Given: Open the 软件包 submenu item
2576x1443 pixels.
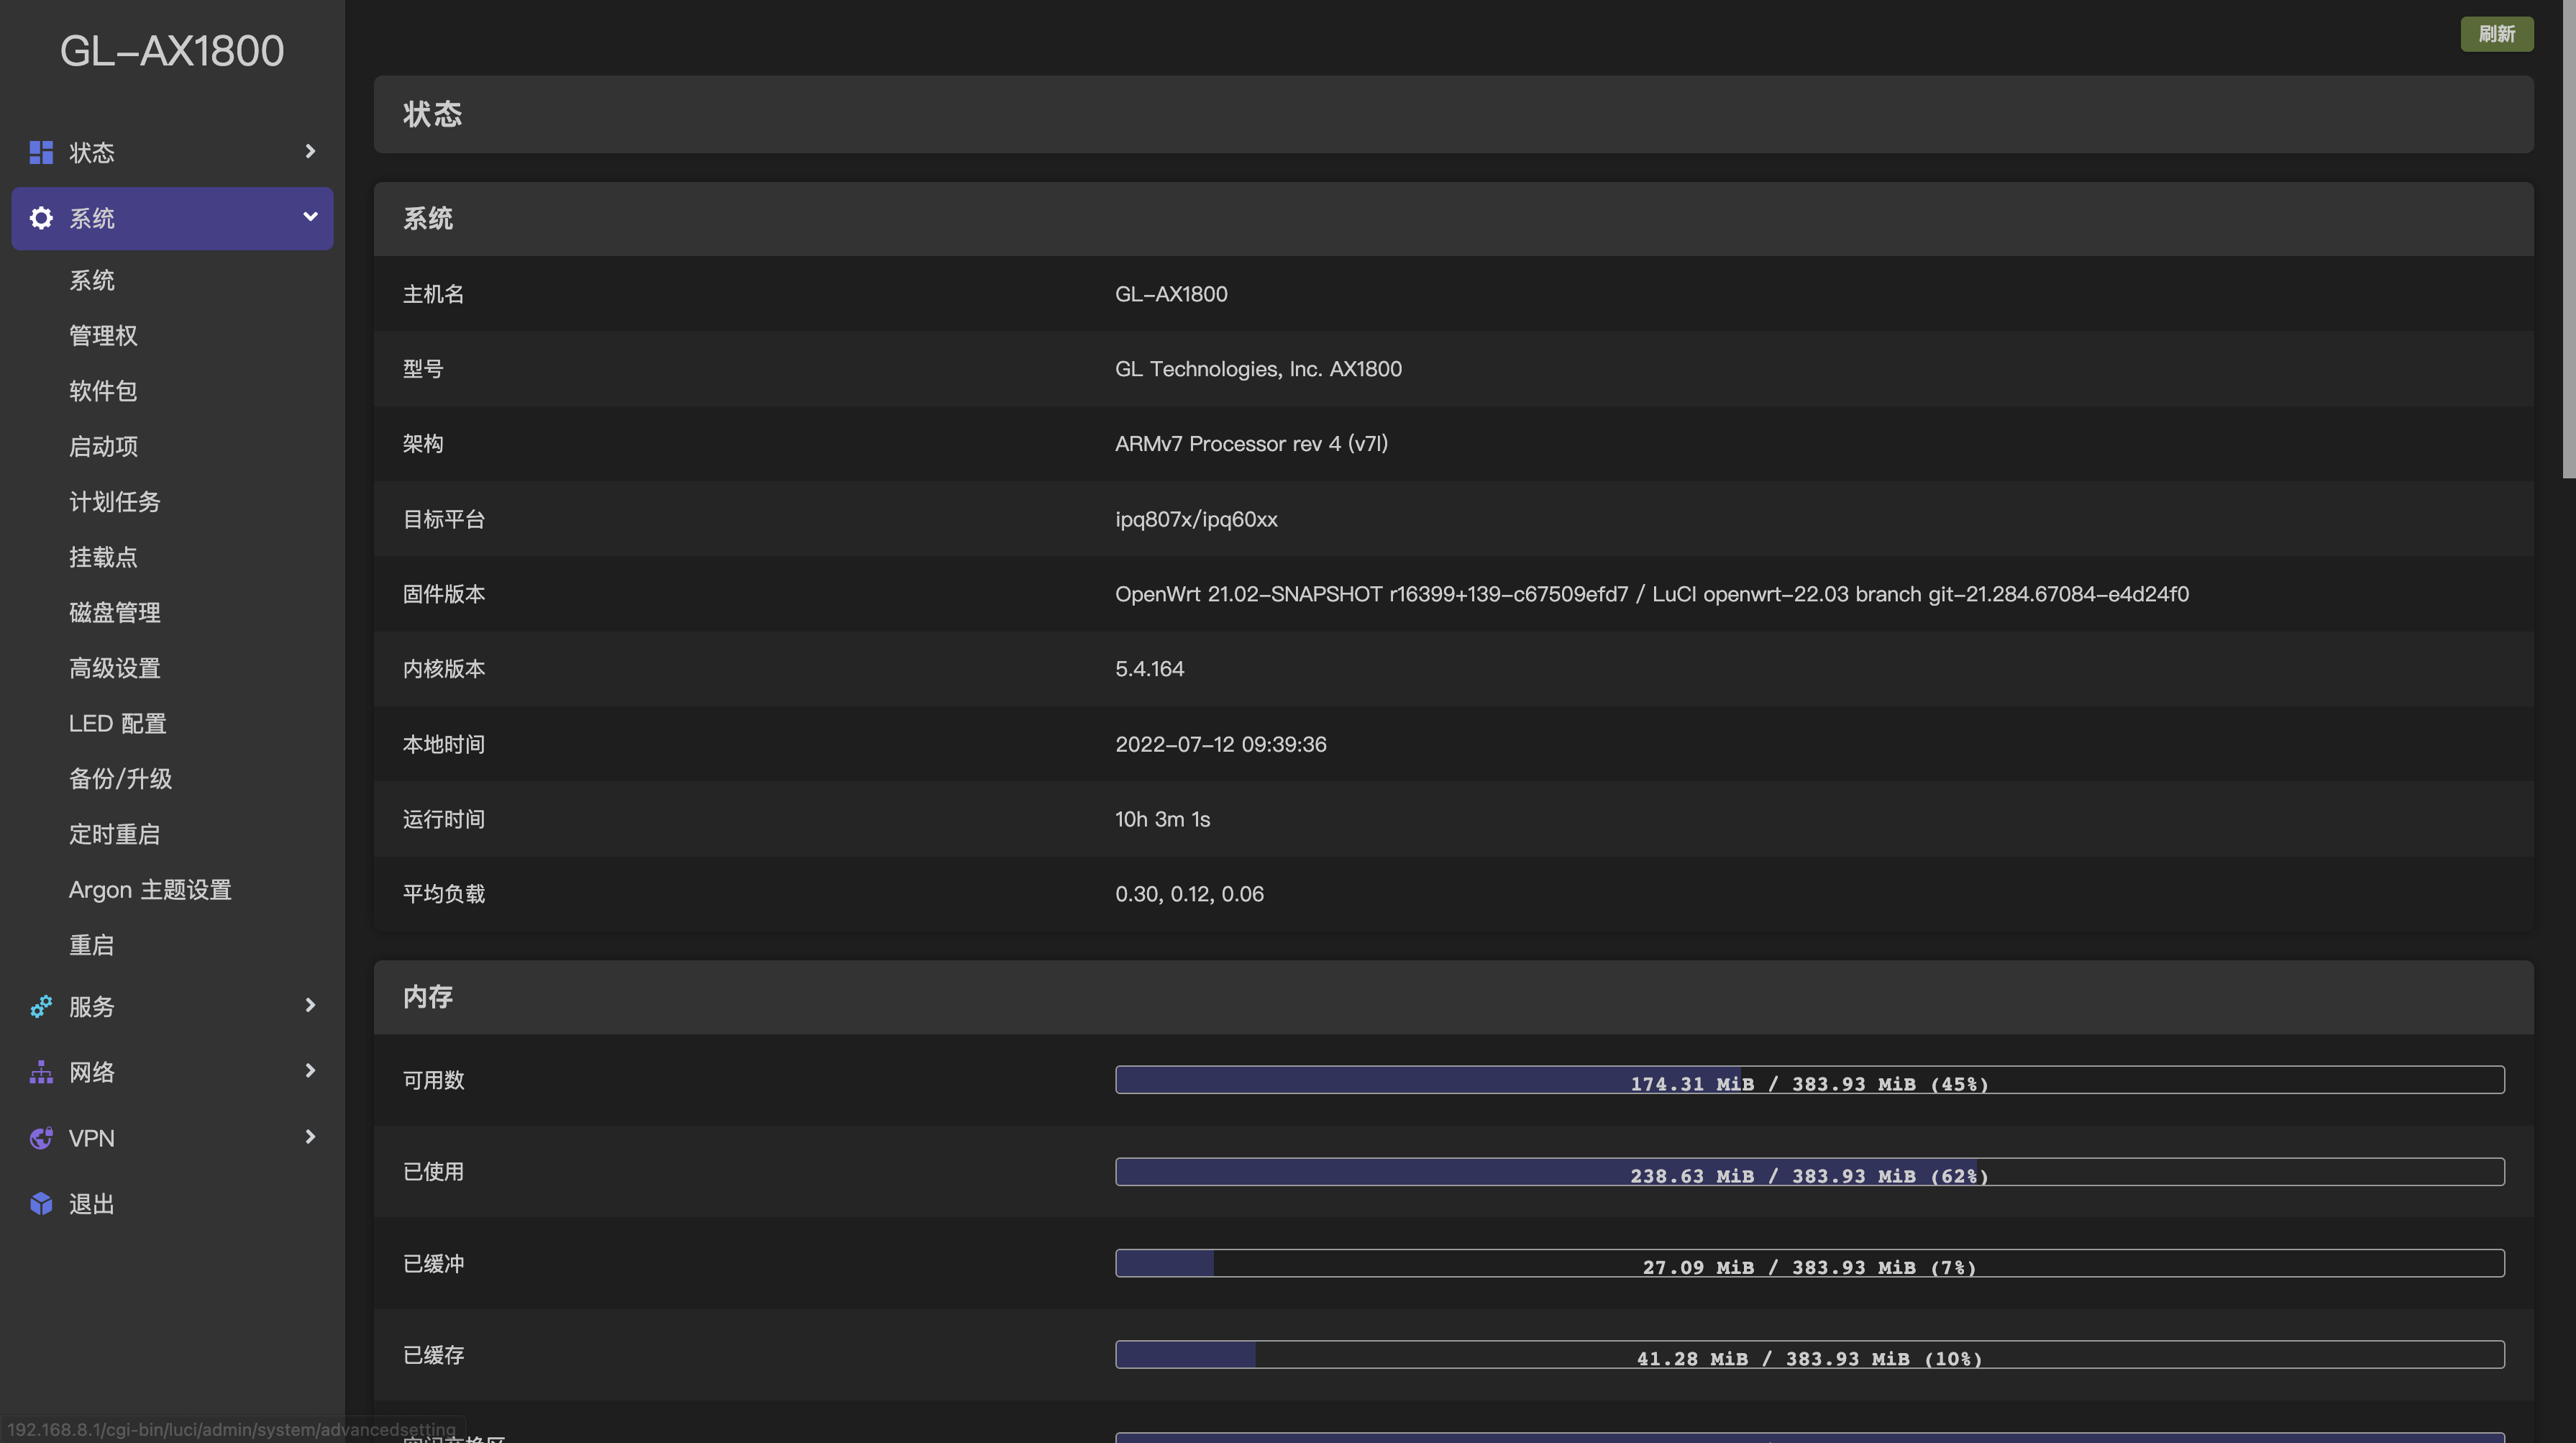Looking at the screenshot, I should click(103, 391).
